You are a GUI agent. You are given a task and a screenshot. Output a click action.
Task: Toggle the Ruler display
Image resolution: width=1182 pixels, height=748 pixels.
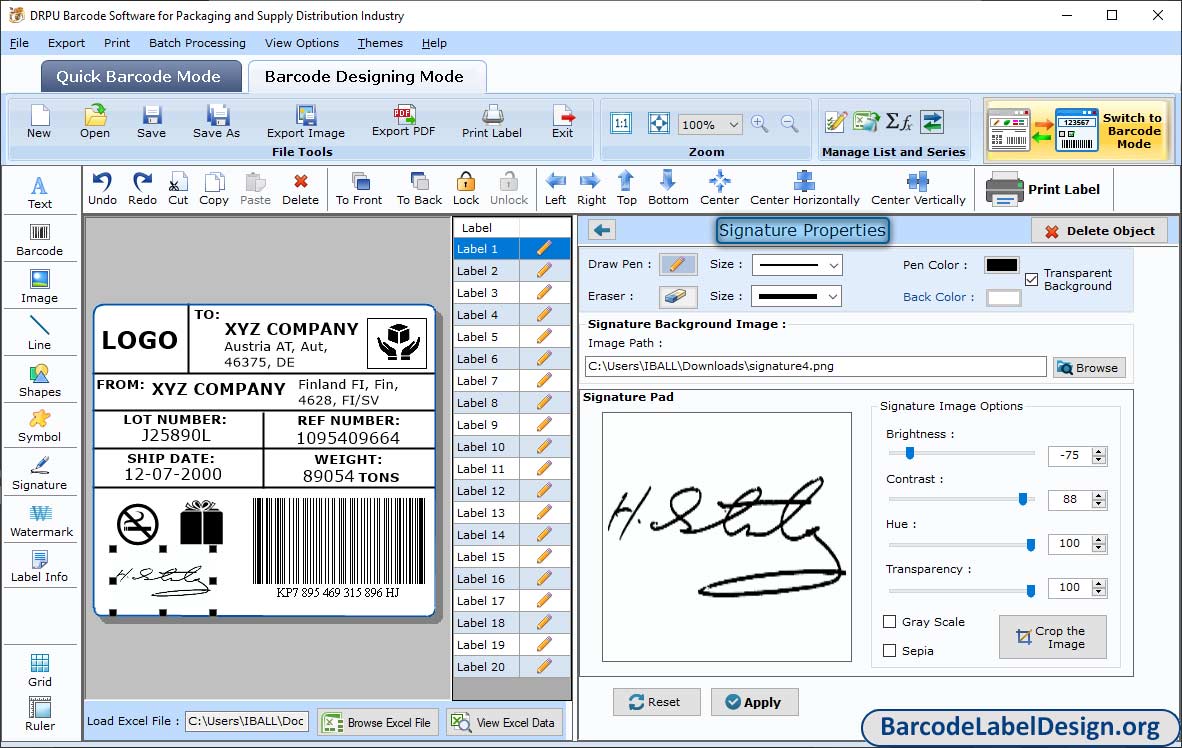click(39, 714)
